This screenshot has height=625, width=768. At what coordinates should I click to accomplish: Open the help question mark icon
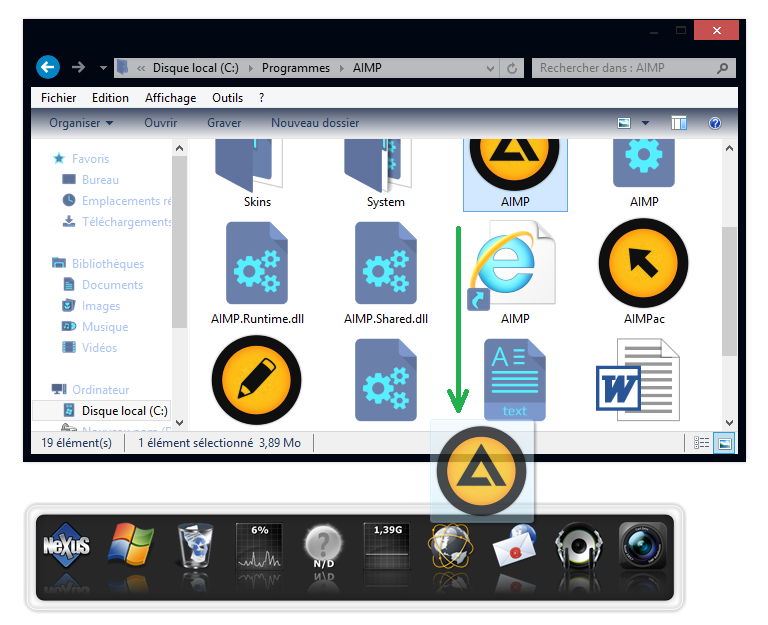715,123
